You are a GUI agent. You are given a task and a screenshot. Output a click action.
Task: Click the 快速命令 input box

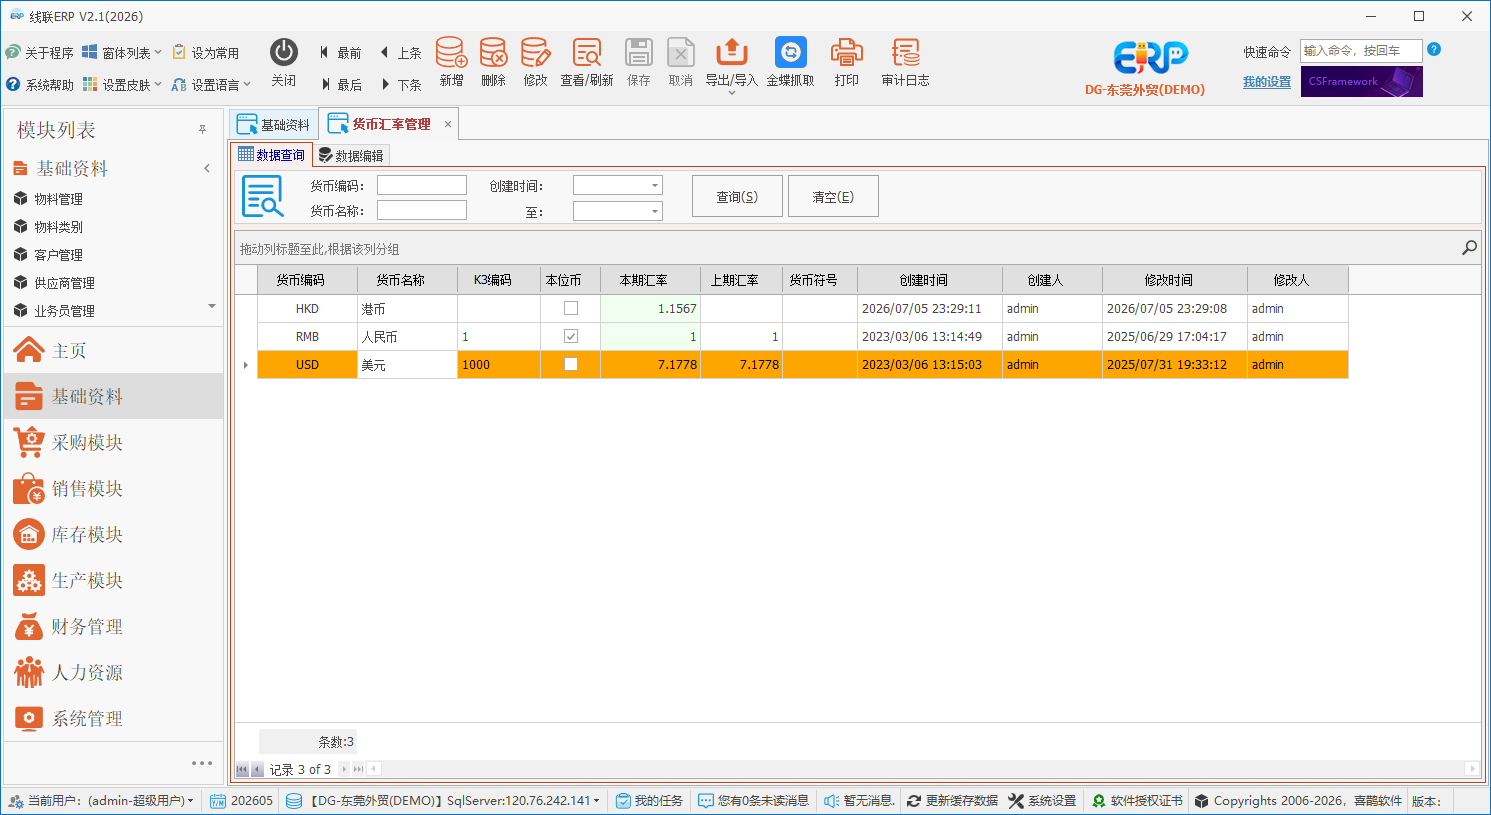tap(1361, 51)
